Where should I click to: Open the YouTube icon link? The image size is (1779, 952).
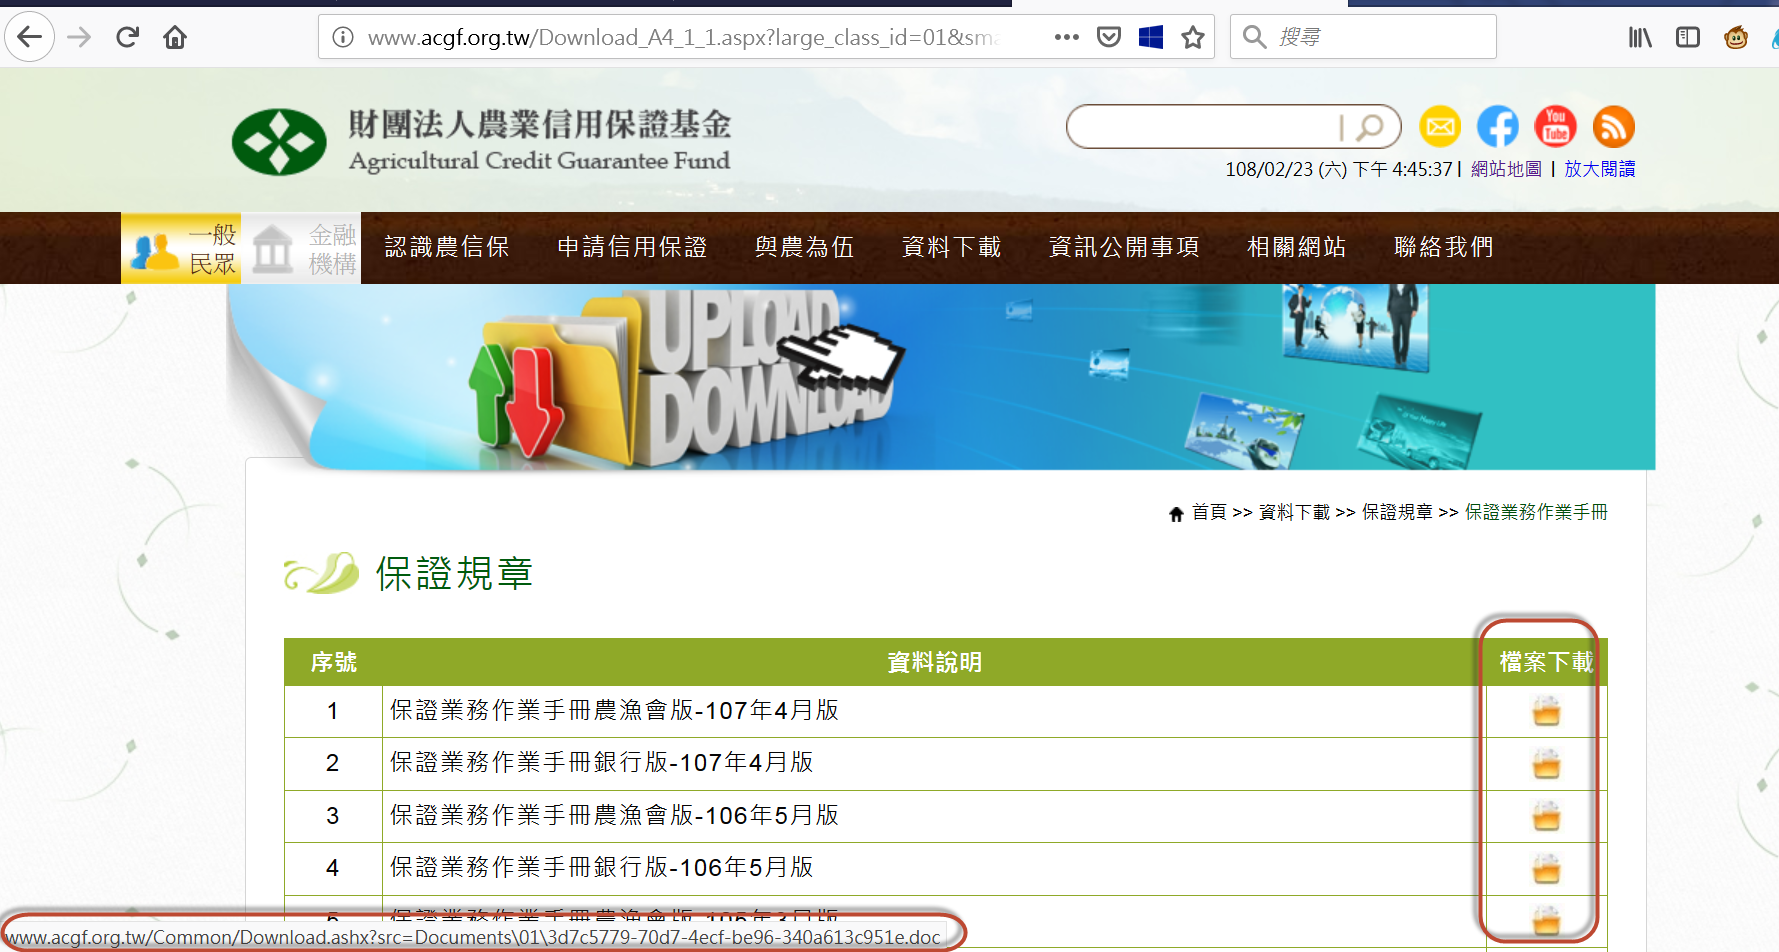(x=1556, y=127)
